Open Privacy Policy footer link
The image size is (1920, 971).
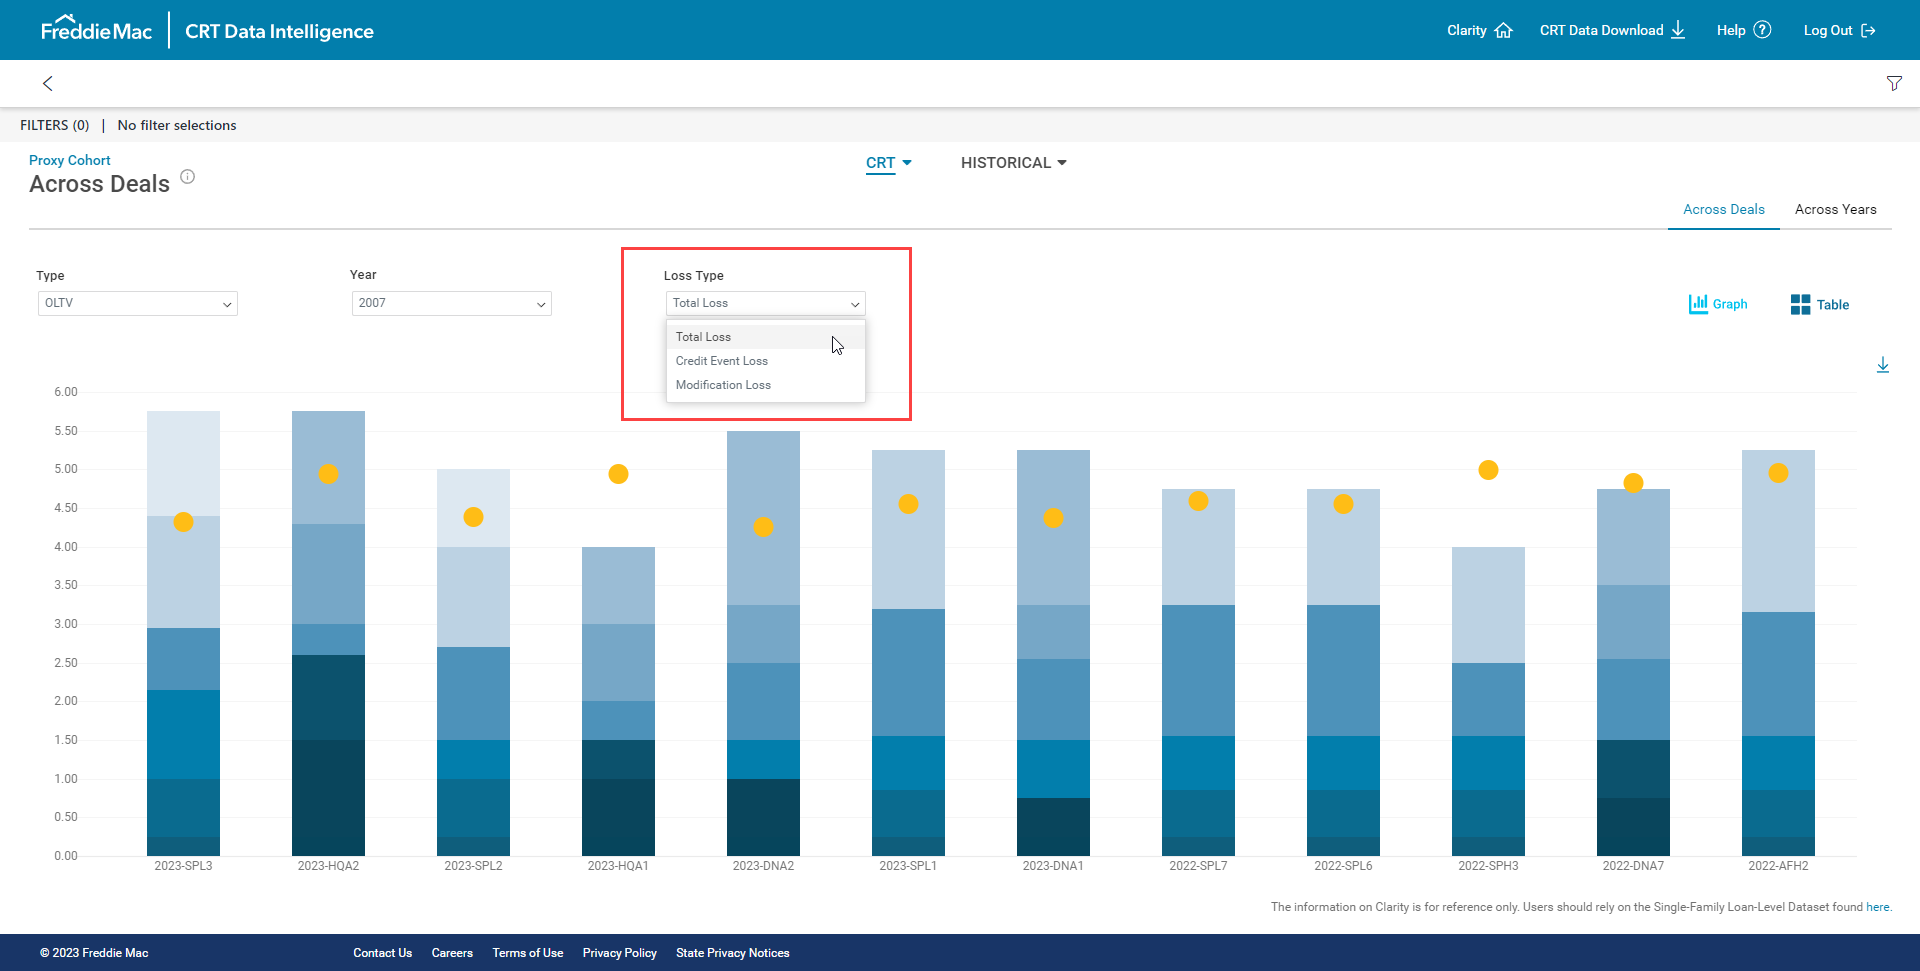click(x=620, y=953)
